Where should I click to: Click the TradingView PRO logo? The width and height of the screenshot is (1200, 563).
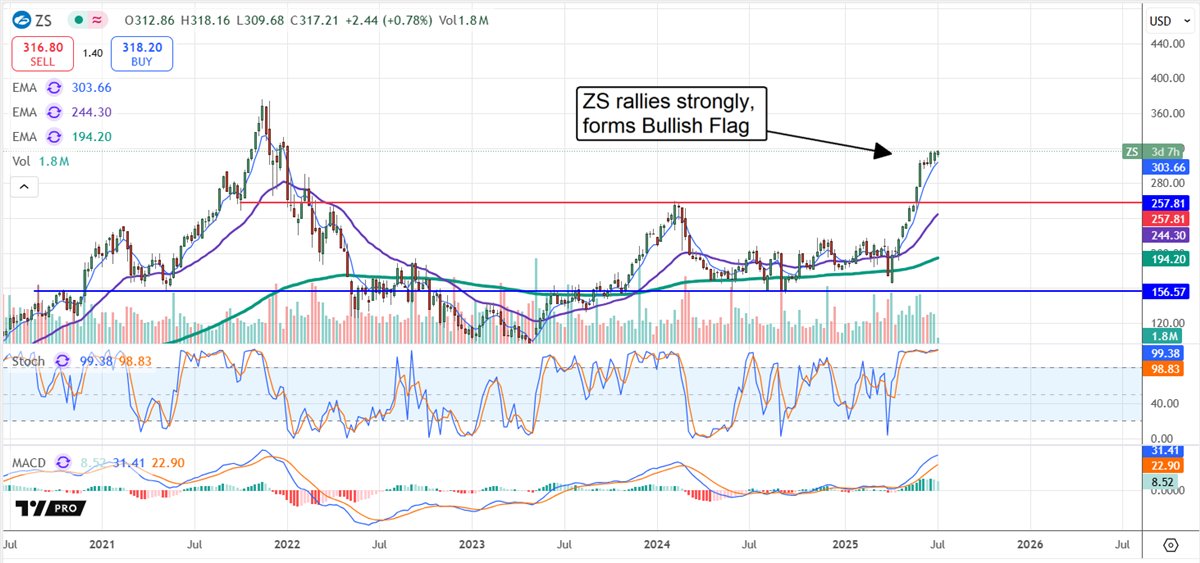coord(49,509)
